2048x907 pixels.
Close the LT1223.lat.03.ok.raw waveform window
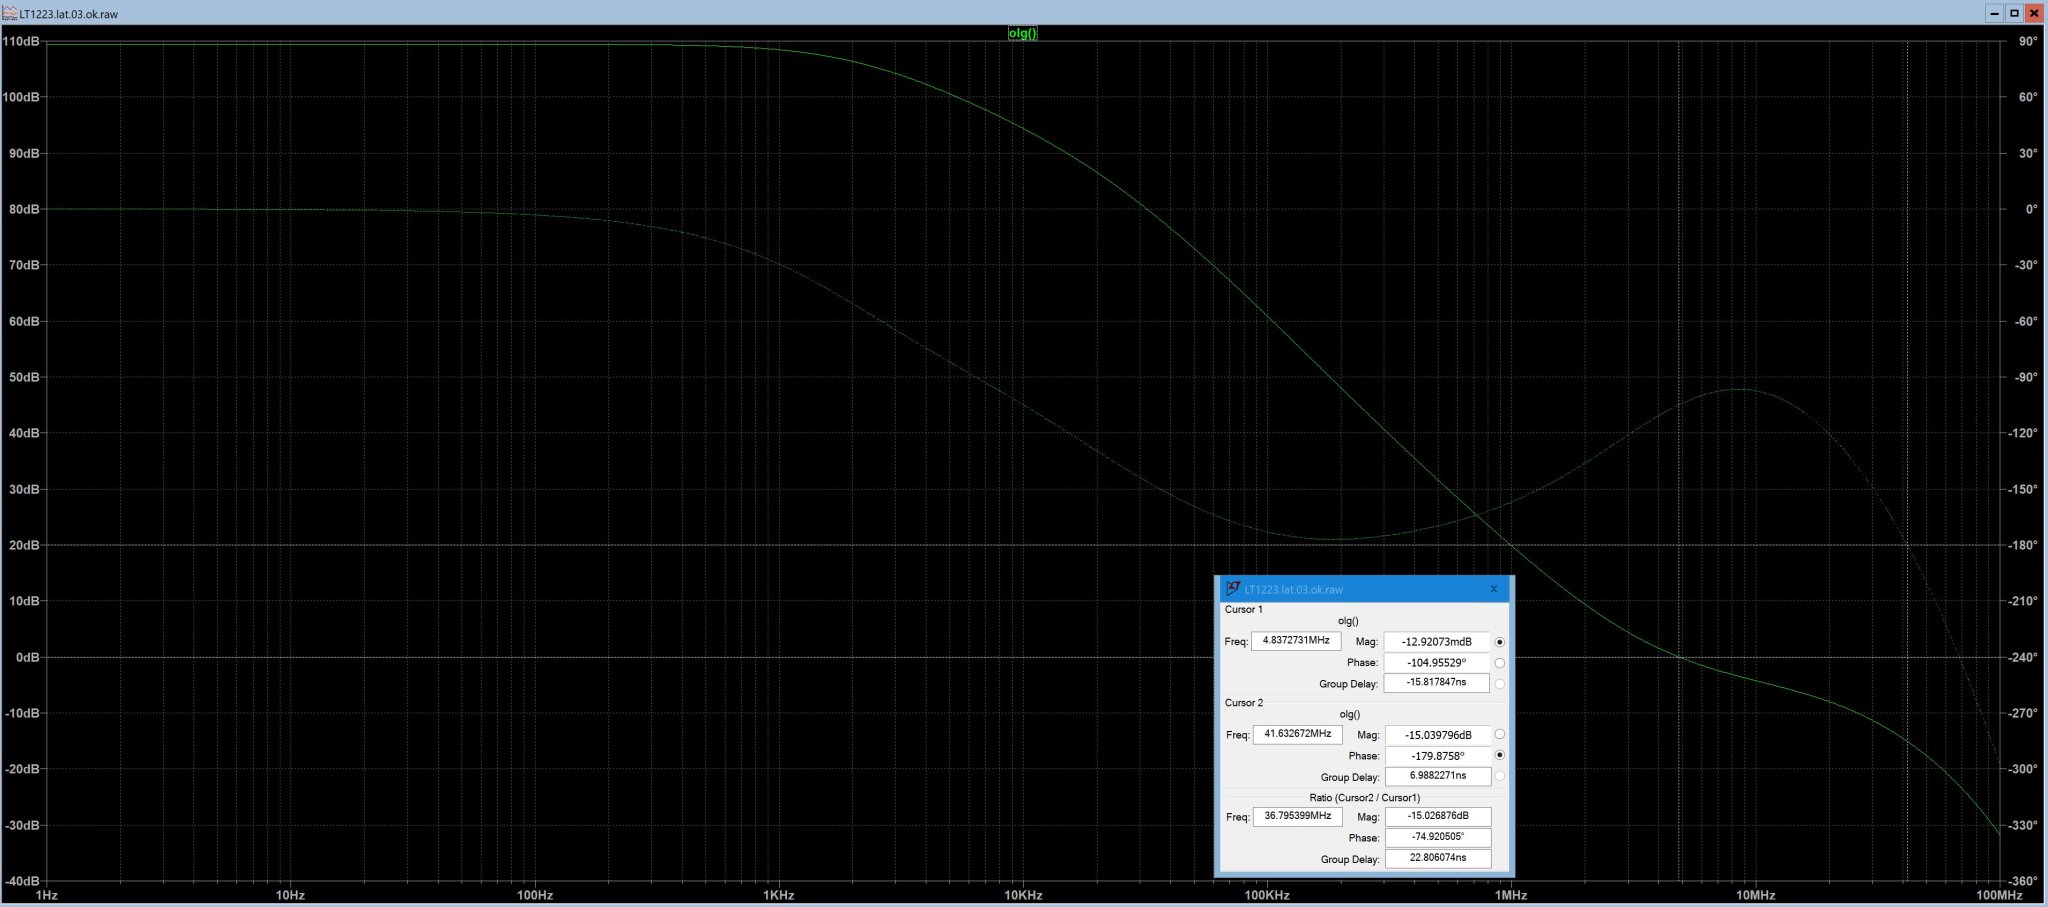pyautogui.click(x=2034, y=13)
